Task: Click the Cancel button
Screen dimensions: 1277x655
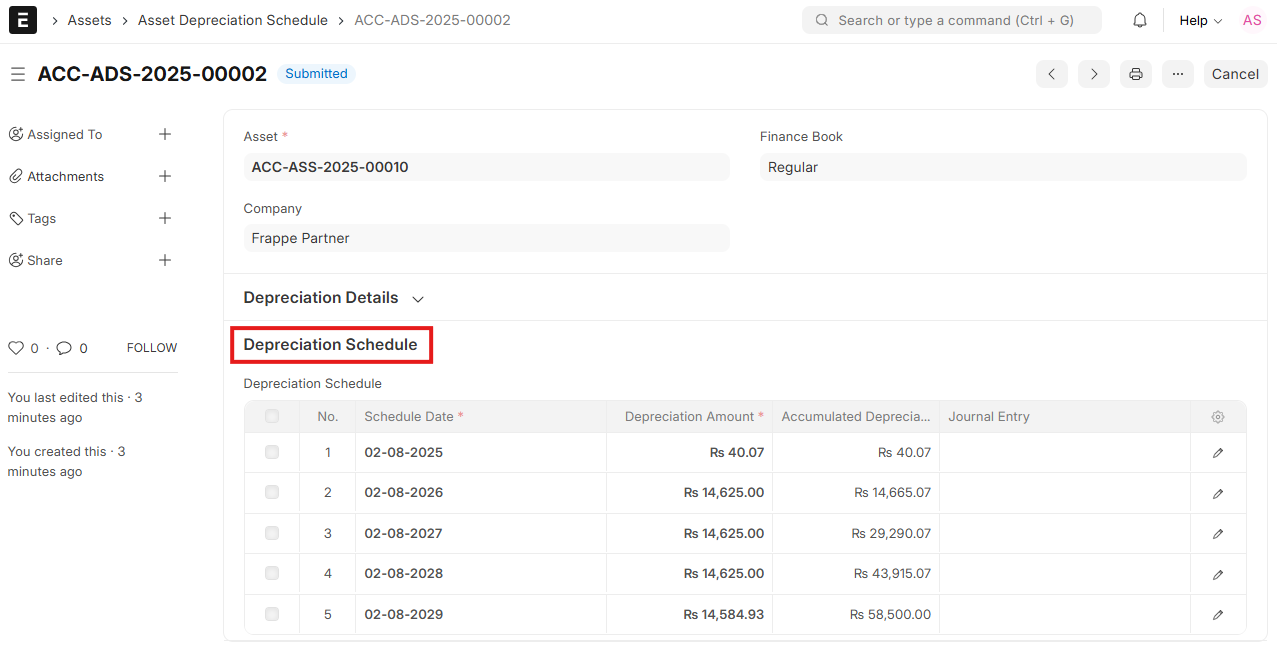Action: [x=1235, y=74]
